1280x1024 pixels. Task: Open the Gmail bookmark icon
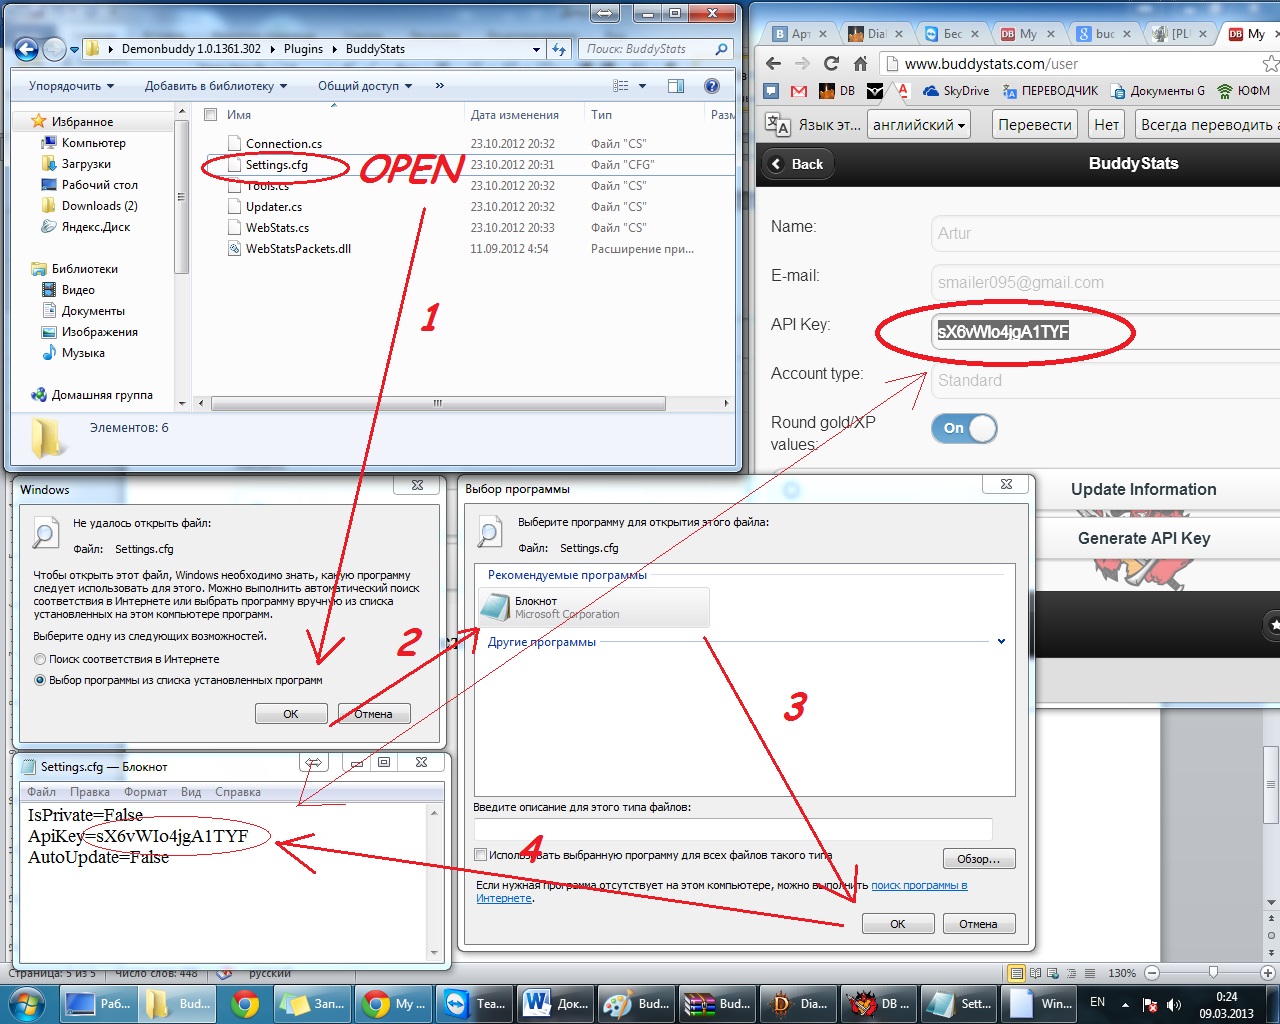pyautogui.click(x=798, y=91)
